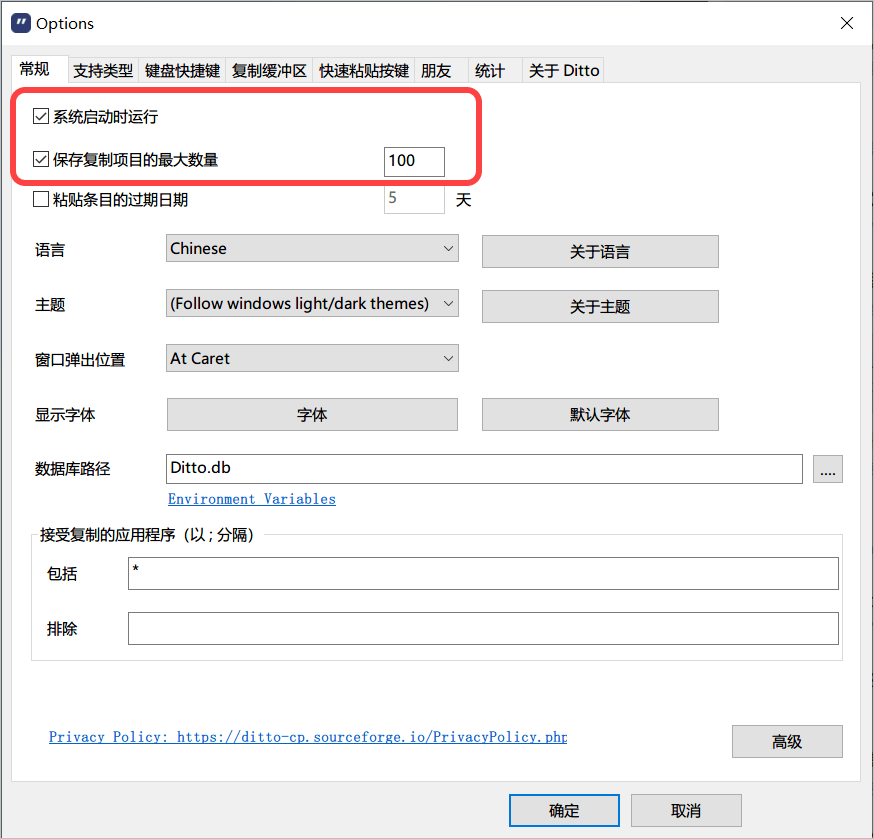The image size is (874, 839).
Task: Open the 快速粘贴按键 tab
Action: 363,70
